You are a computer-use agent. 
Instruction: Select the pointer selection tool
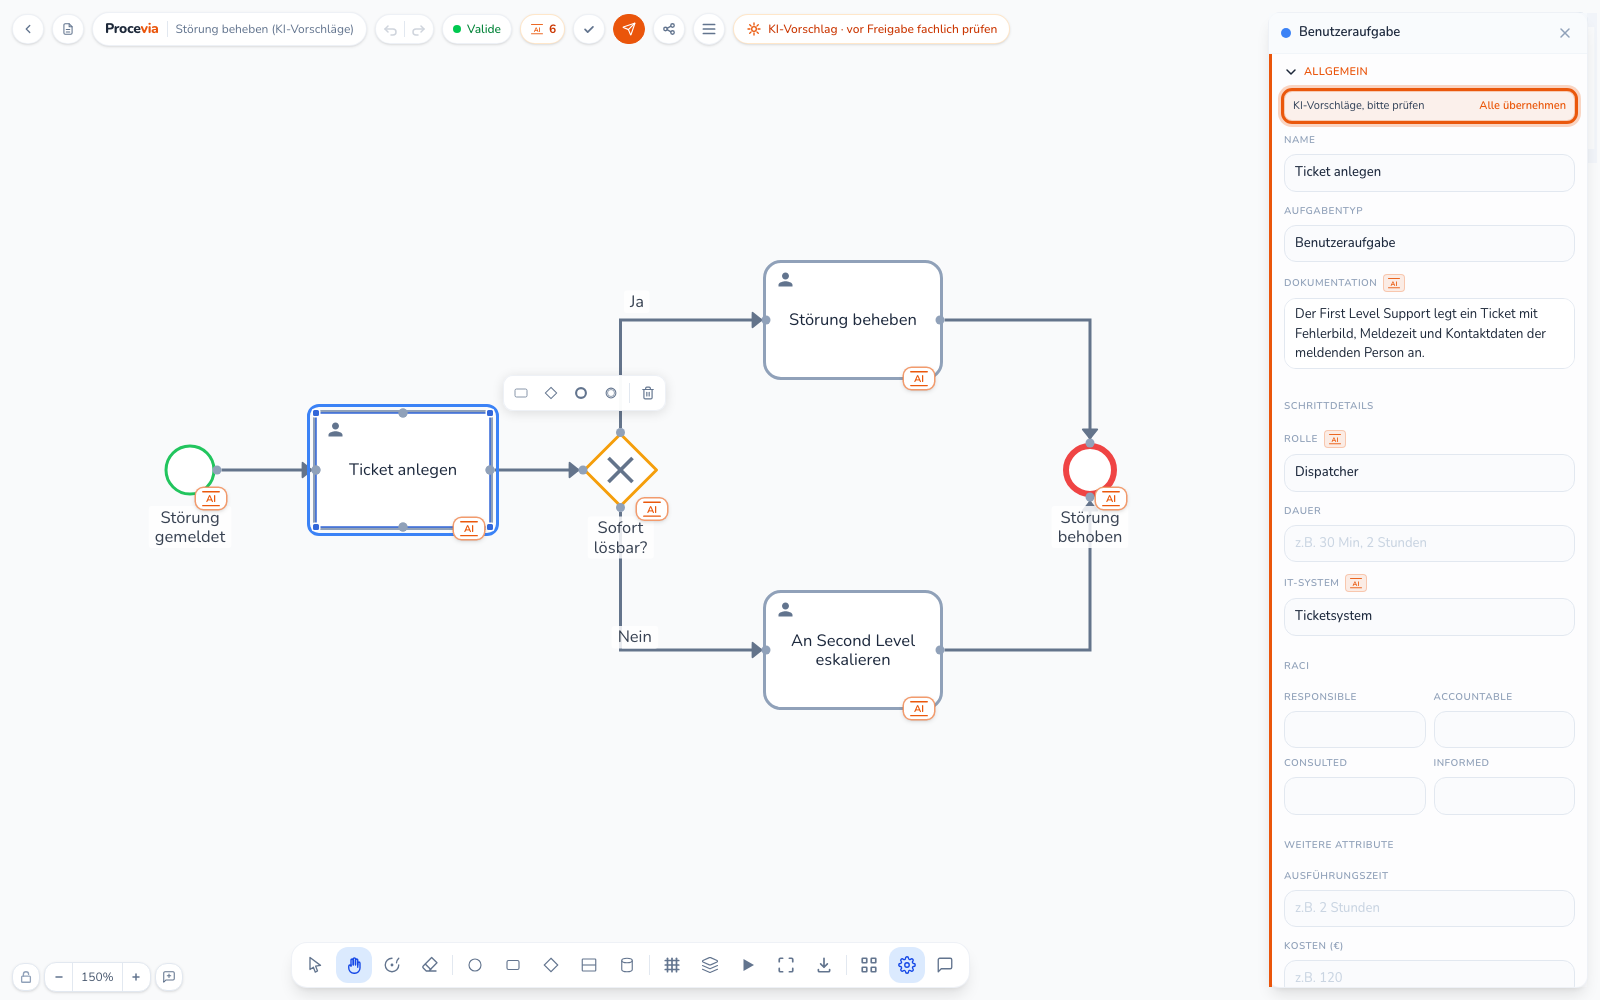(x=315, y=965)
